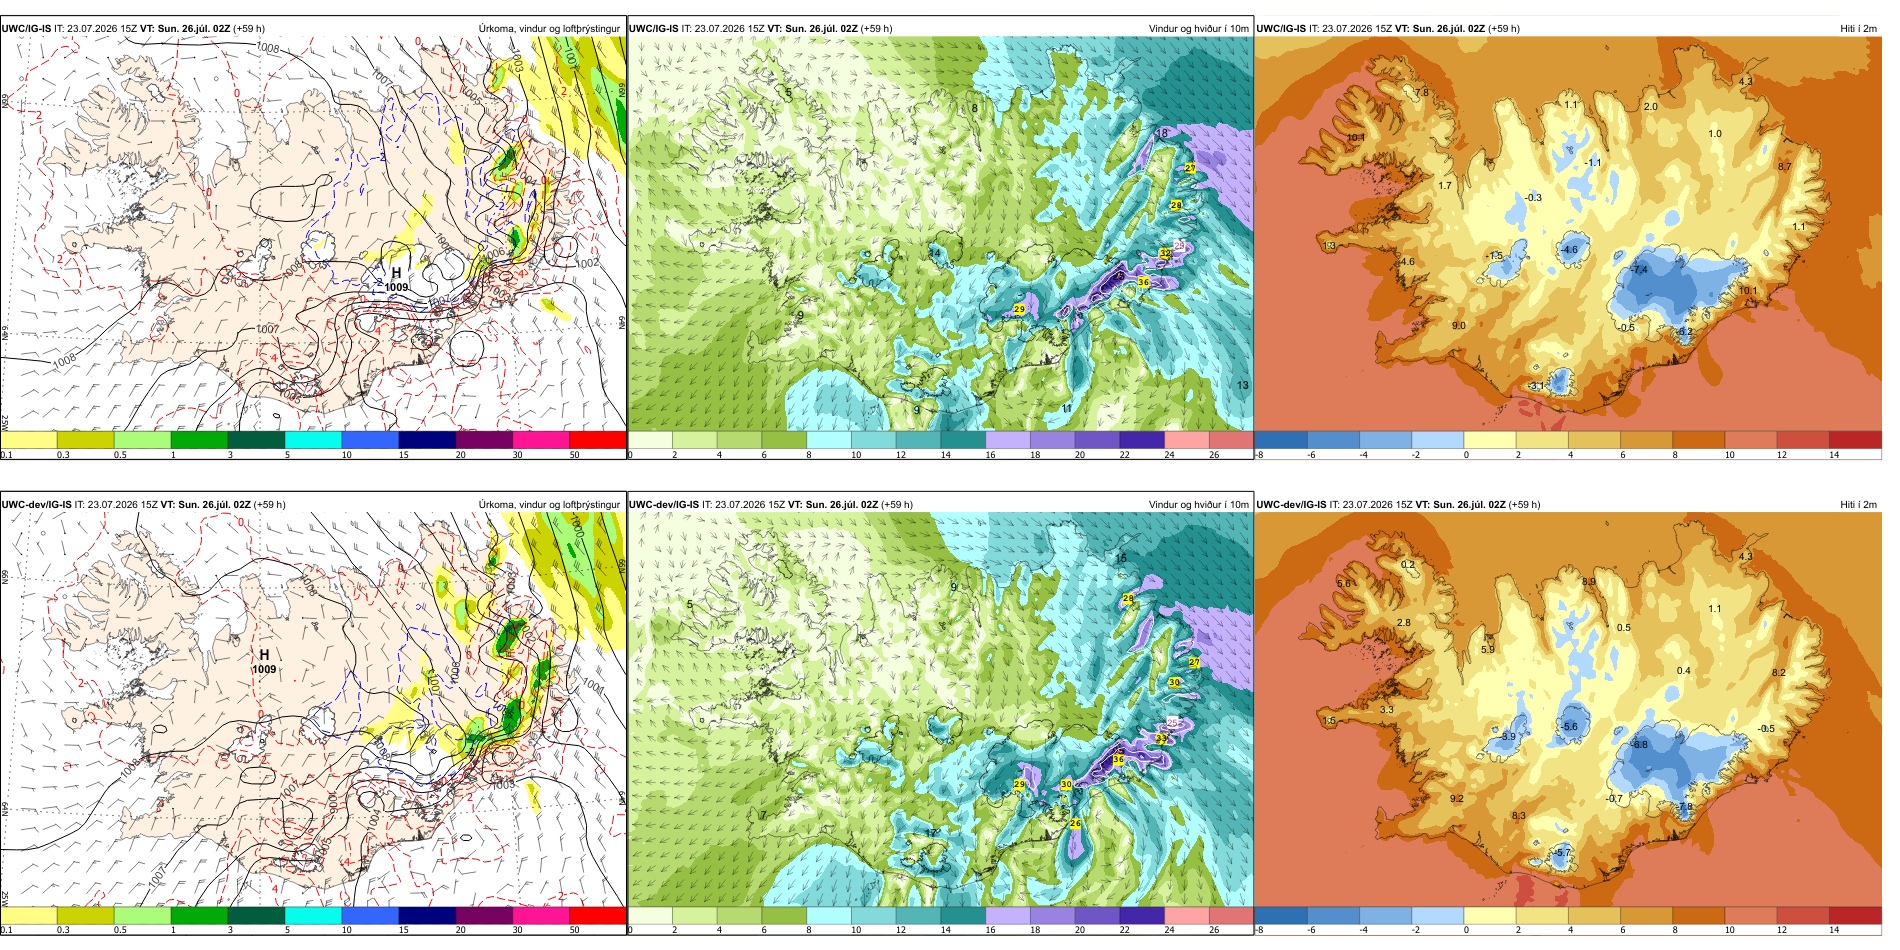The image size is (1900, 950).
Task: Click the H 1009 high-pressure marker in UWC precipitation map
Action: 396,279
